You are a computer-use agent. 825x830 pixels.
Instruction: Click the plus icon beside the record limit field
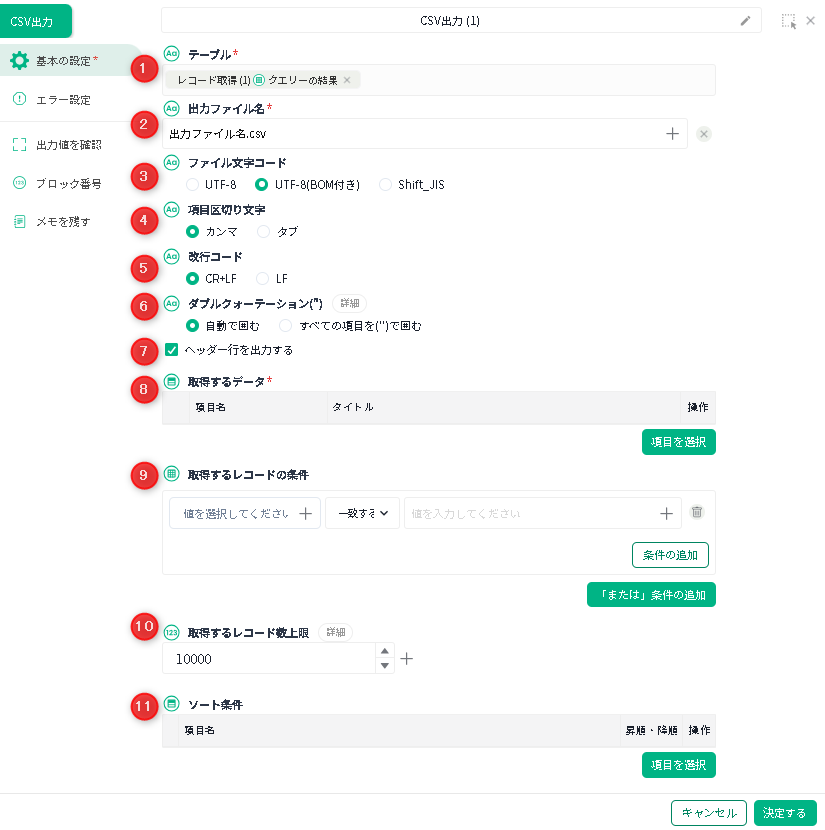point(407,659)
